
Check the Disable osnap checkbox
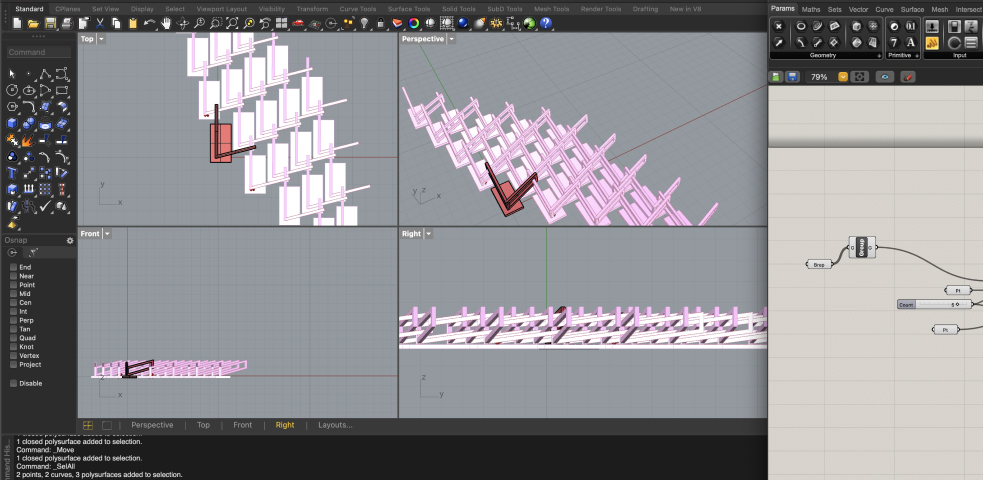pyautogui.click(x=14, y=383)
